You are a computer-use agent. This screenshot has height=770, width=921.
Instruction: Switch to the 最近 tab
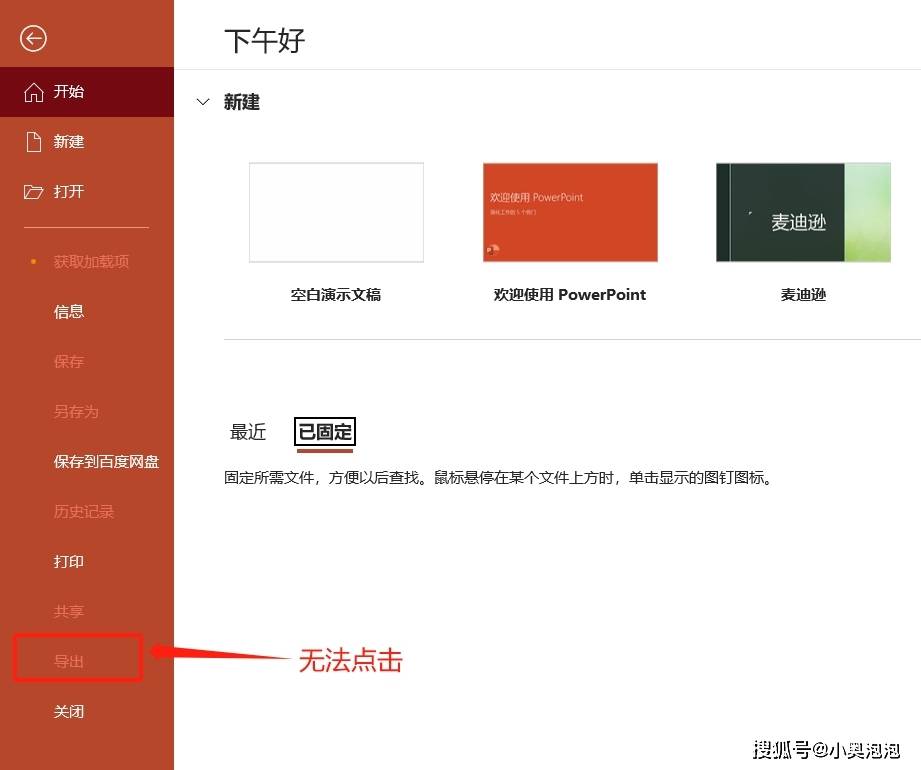[x=248, y=432]
